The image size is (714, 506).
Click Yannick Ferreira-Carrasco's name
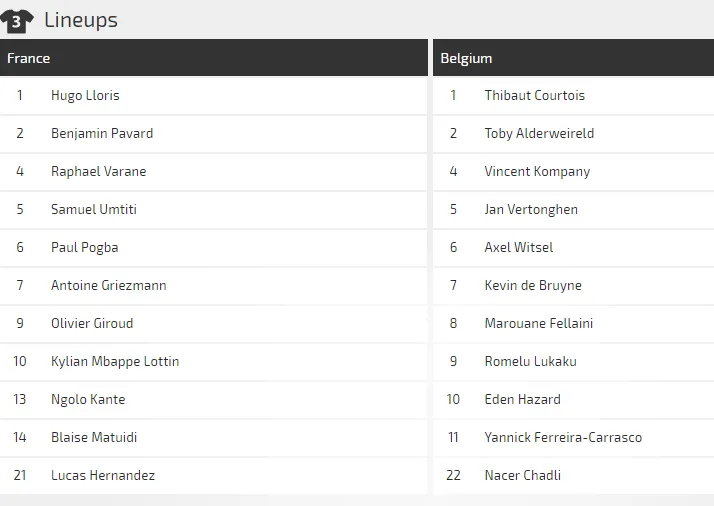(x=563, y=438)
